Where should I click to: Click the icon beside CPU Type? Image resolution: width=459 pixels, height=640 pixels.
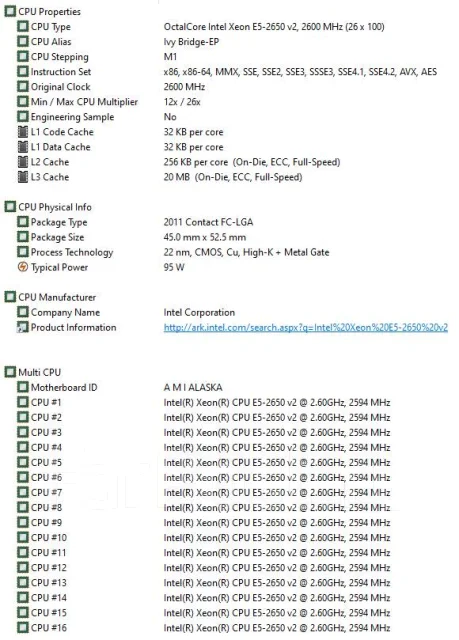tap(23, 27)
